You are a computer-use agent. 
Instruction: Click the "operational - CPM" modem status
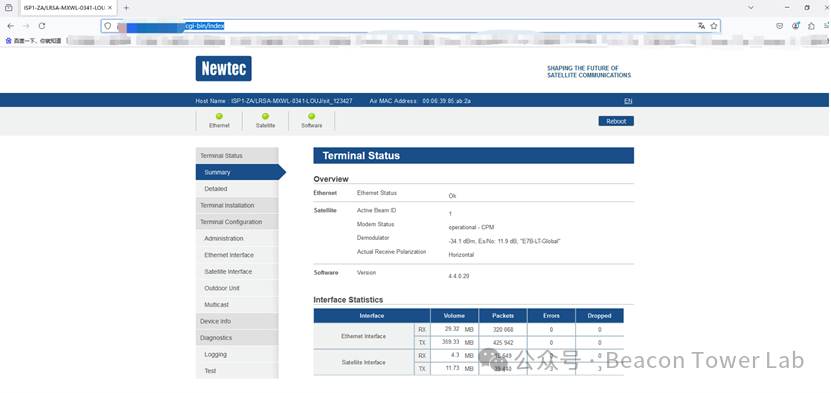pos(471,227)
